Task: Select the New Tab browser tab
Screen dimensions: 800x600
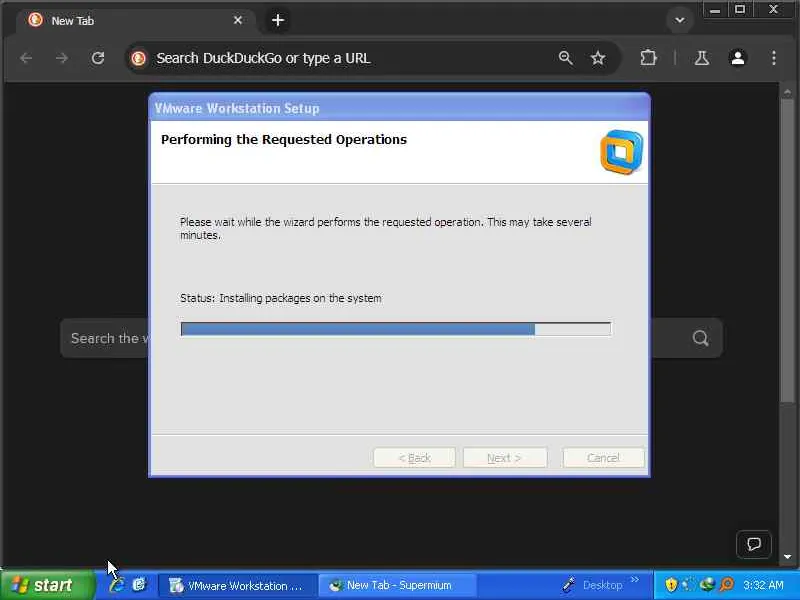Action: pos(135,21)
